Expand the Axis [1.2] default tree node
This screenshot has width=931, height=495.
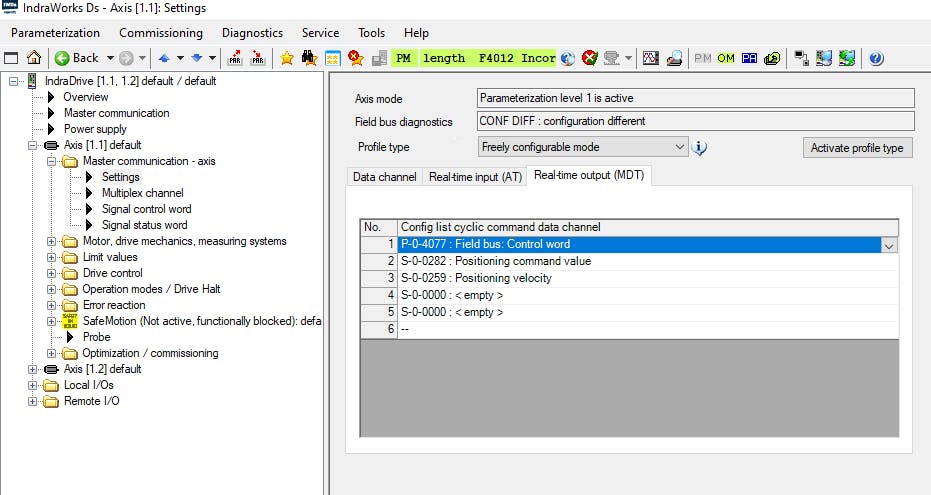point(33,369)
